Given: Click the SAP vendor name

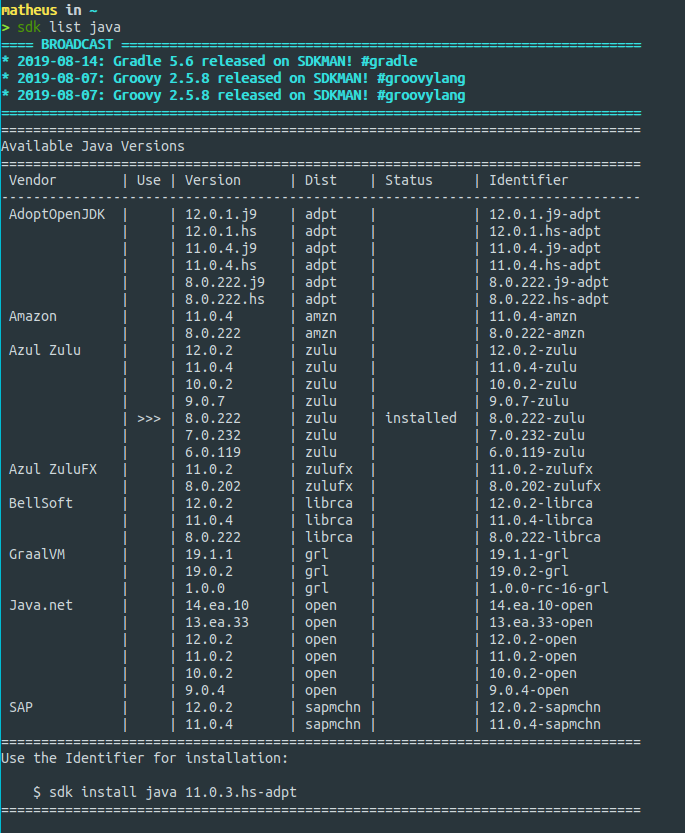Looking at the screenshot, I should (21, 707).
